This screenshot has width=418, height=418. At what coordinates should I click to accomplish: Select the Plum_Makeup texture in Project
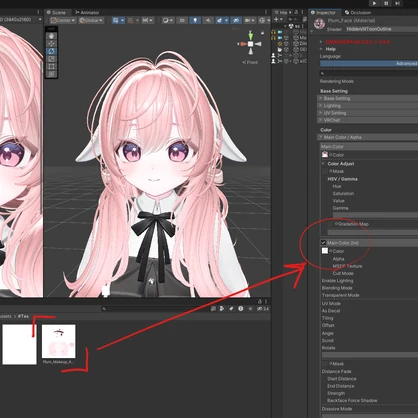click(59, 344)
